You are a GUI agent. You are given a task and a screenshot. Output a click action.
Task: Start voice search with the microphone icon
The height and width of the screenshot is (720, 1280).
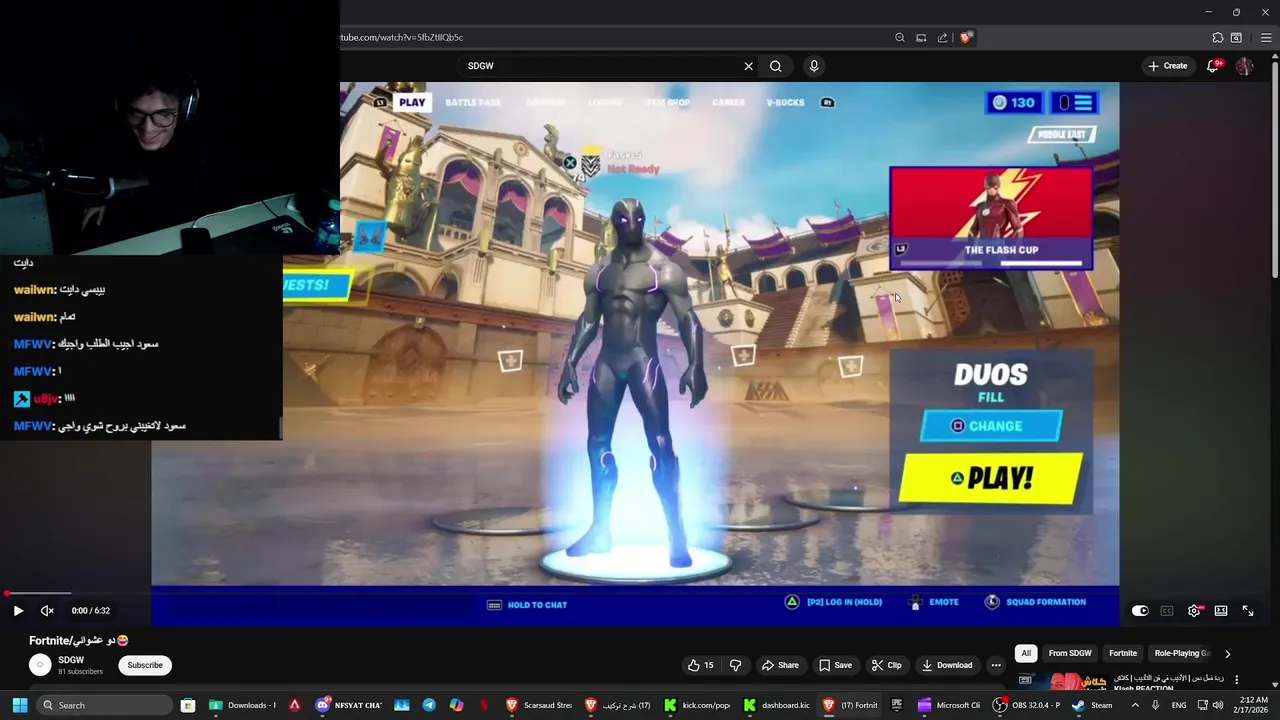point(814,66)
